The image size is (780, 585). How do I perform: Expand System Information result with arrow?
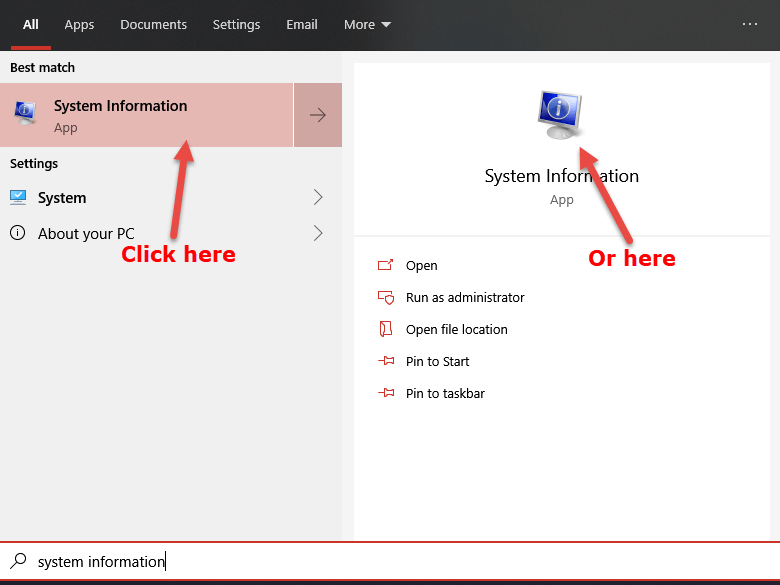(318, 115)
